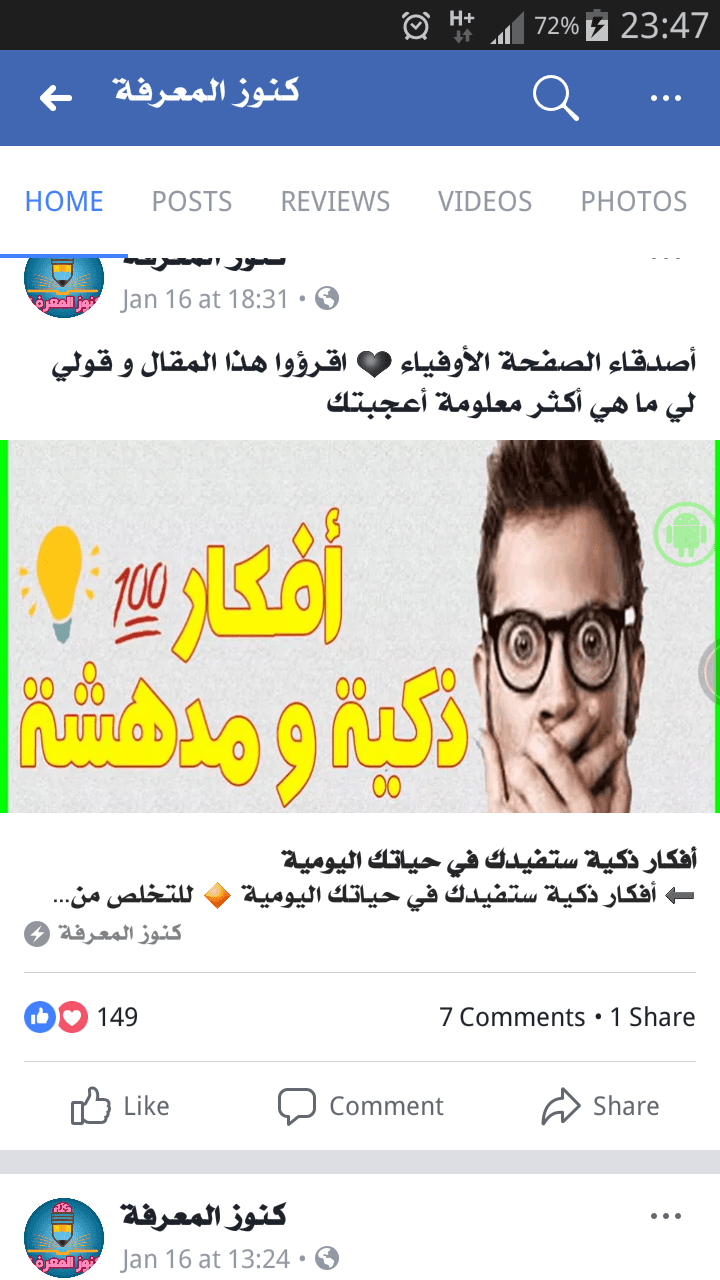The height and width of the screenshot is (1280, 720).
Task: Open page options three-dot menu in header
Action: pyautogui.click(x=665, y=98)
